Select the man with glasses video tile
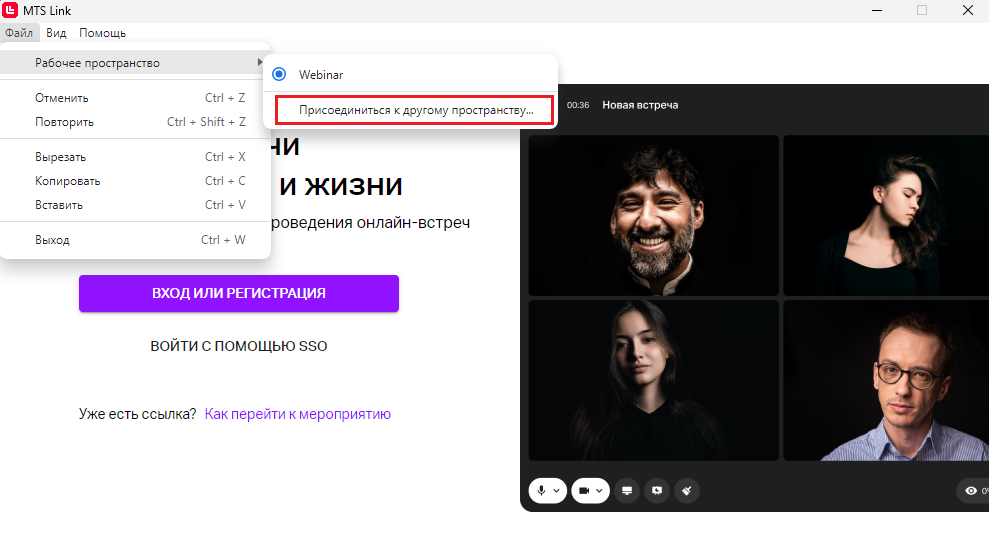 [886, 380]
